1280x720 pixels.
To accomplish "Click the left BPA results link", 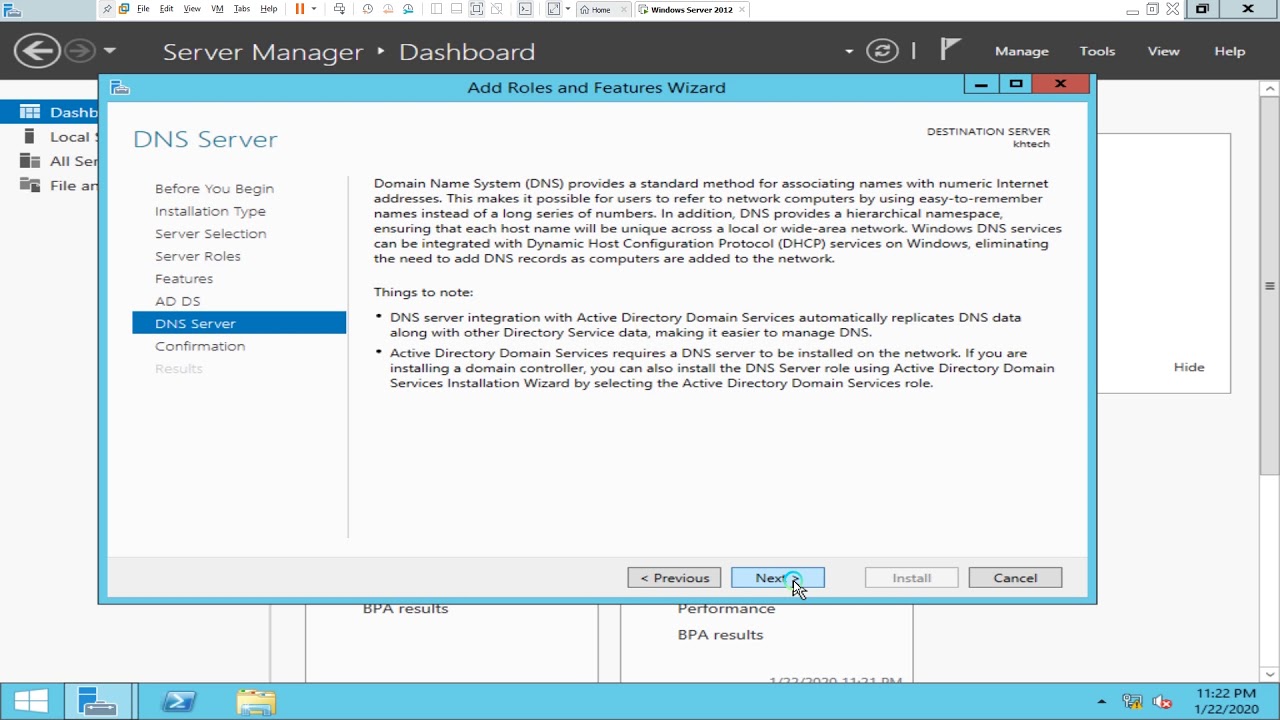I will tap(405, 608).
